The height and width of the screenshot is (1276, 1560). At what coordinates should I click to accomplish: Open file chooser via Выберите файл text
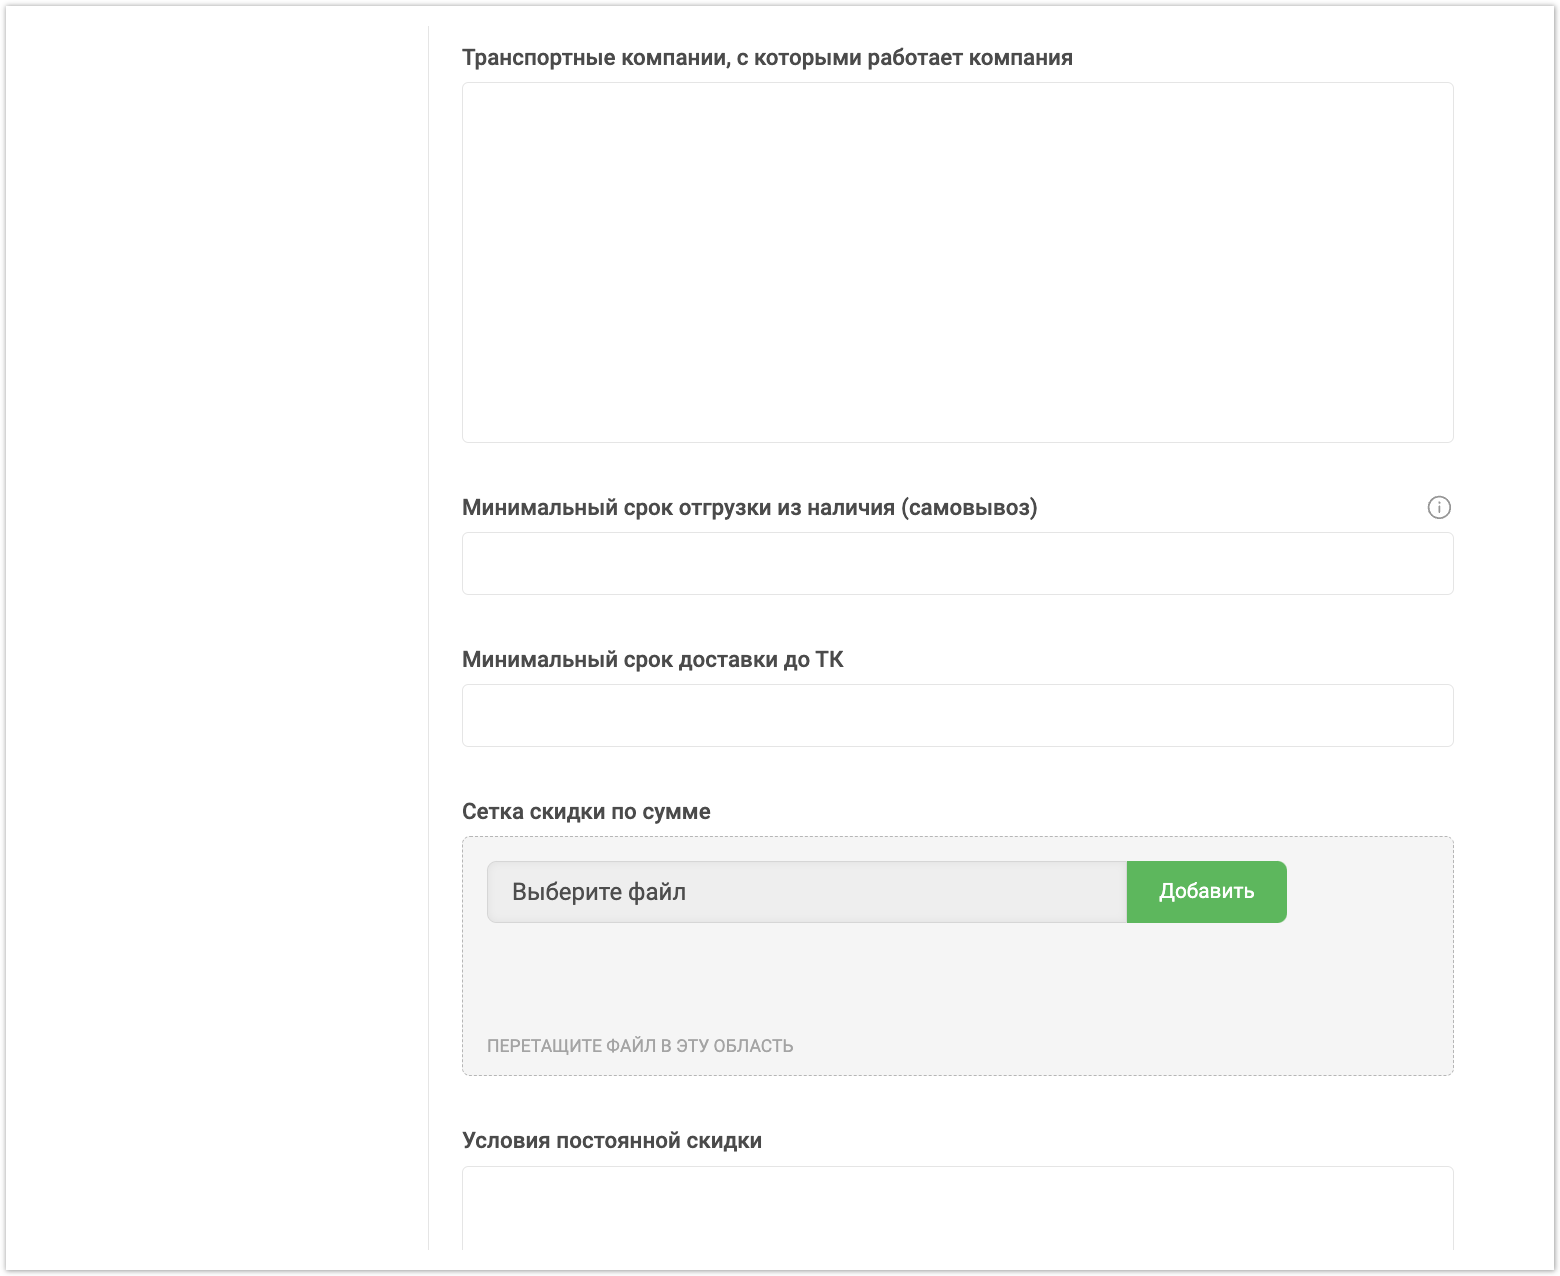(599, 892)
